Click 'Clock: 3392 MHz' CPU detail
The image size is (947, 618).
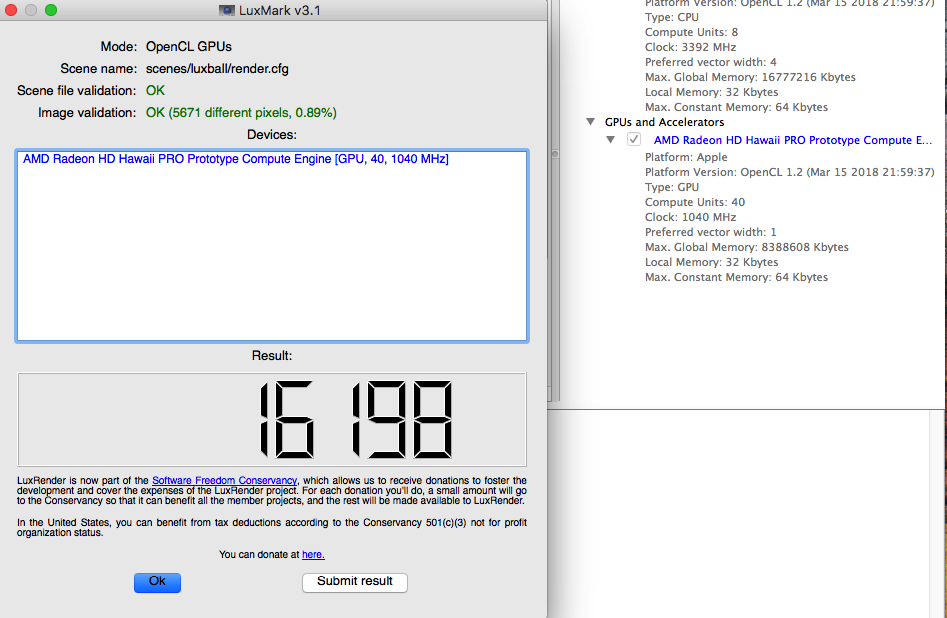(x=690, y=47)
